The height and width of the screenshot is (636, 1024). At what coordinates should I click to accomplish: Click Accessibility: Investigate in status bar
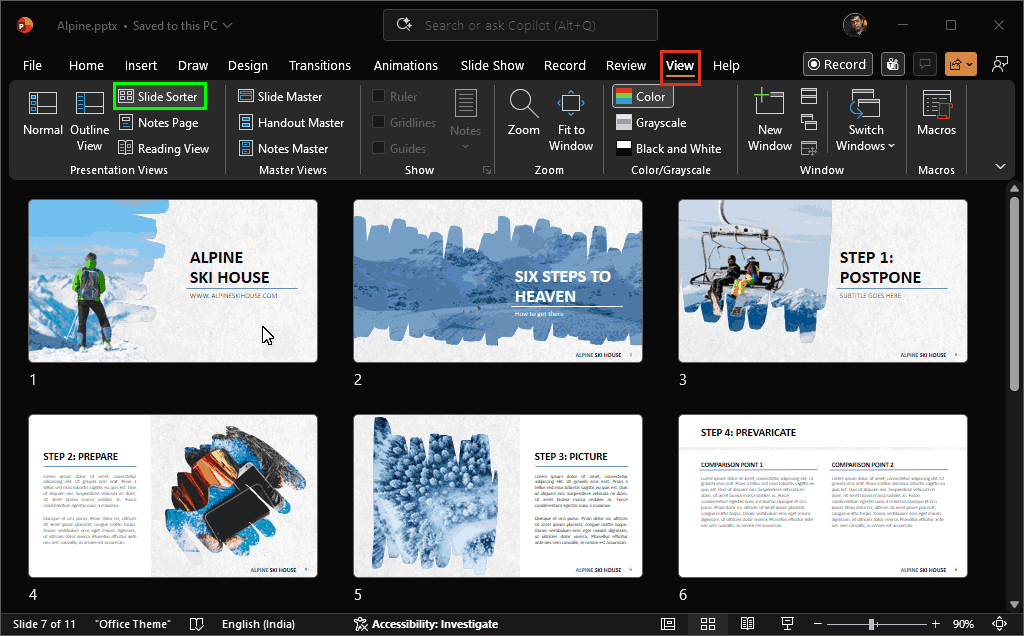427,623
